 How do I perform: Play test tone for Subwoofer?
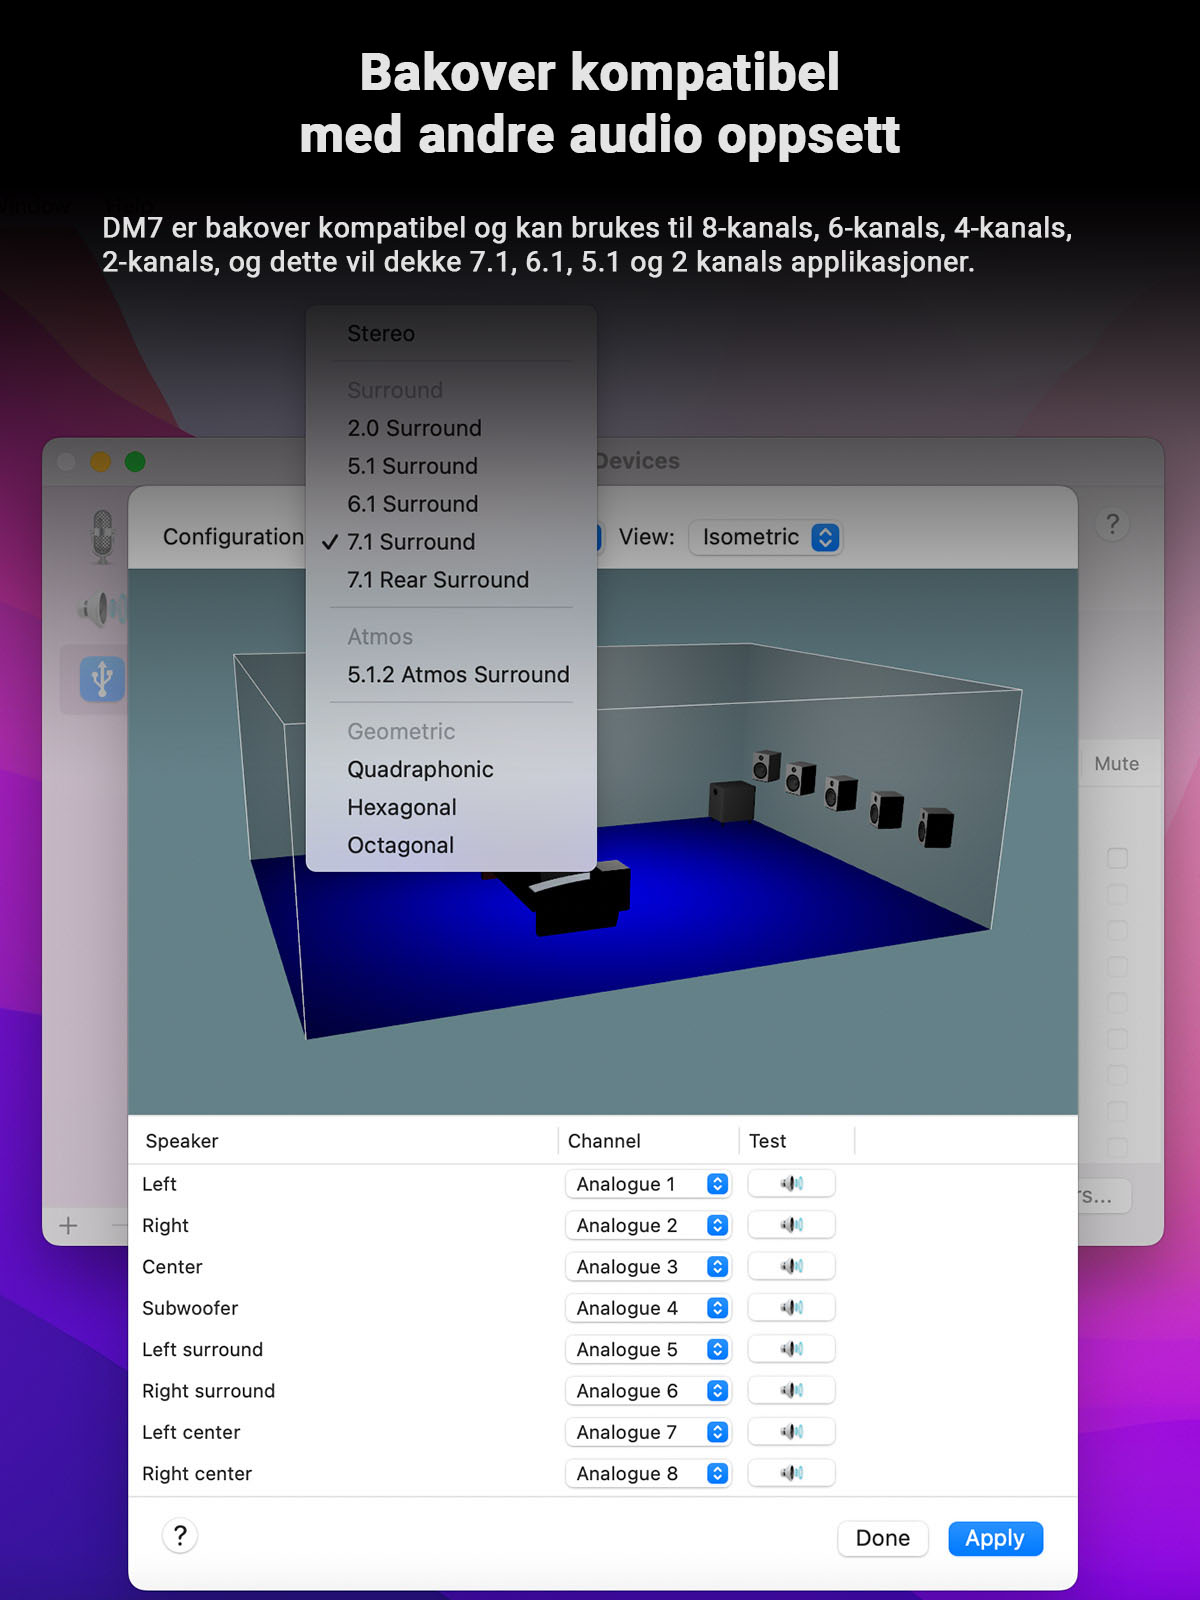click(791, 1308)
